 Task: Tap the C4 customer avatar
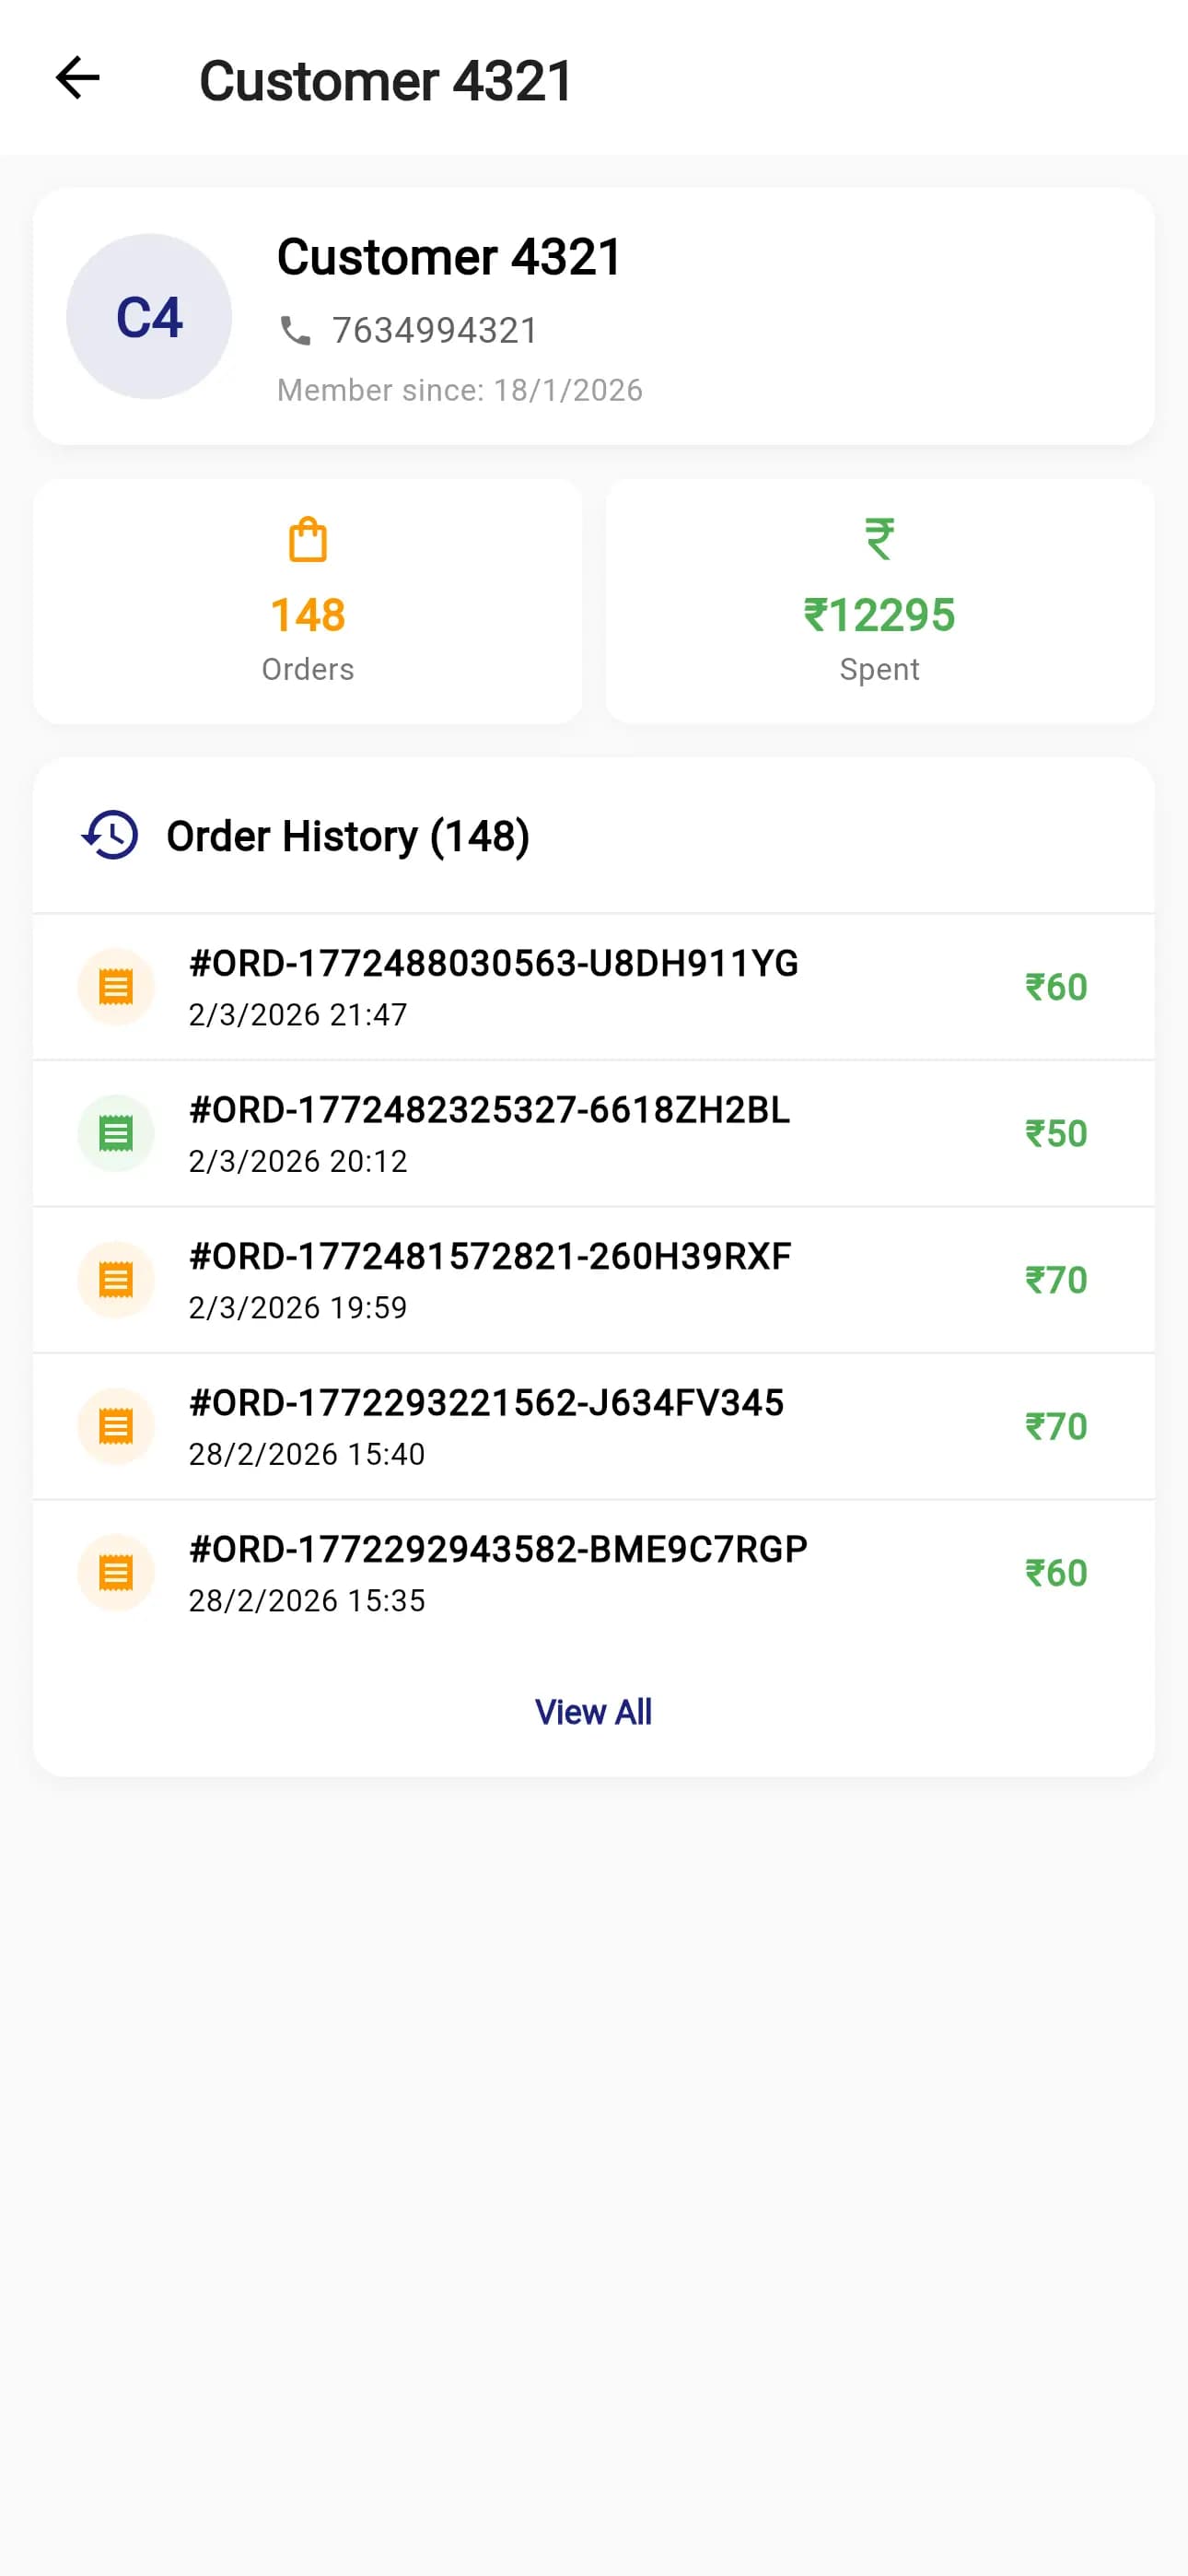(x=149, y=317)
